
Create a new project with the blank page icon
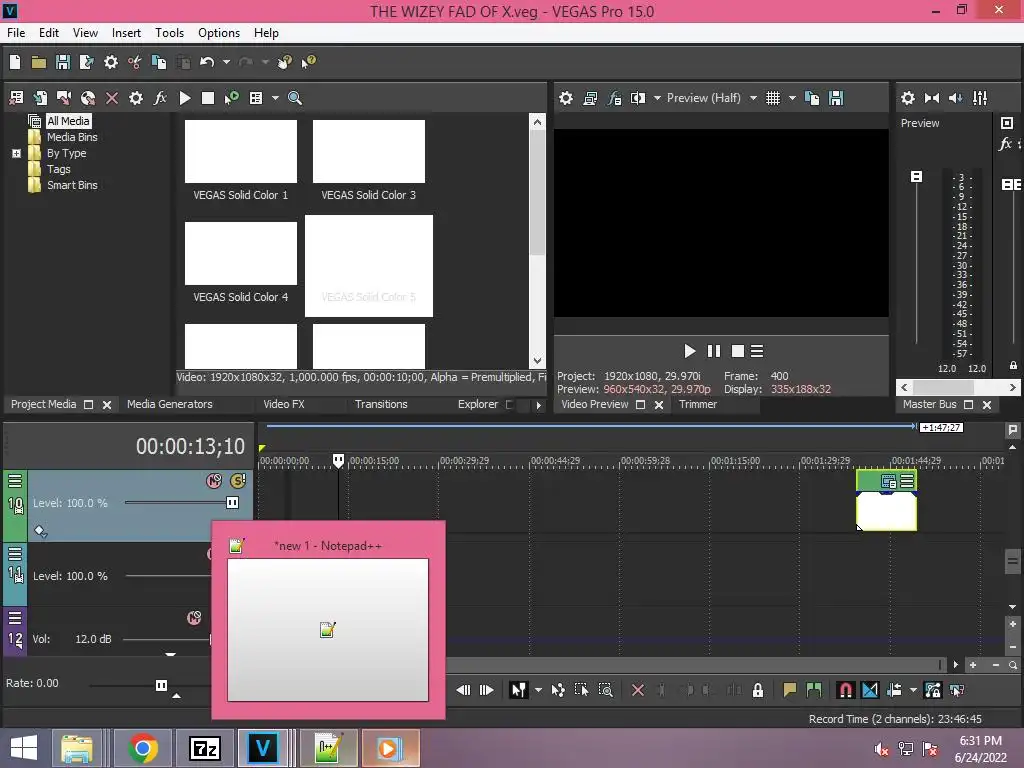pos(15,62)
